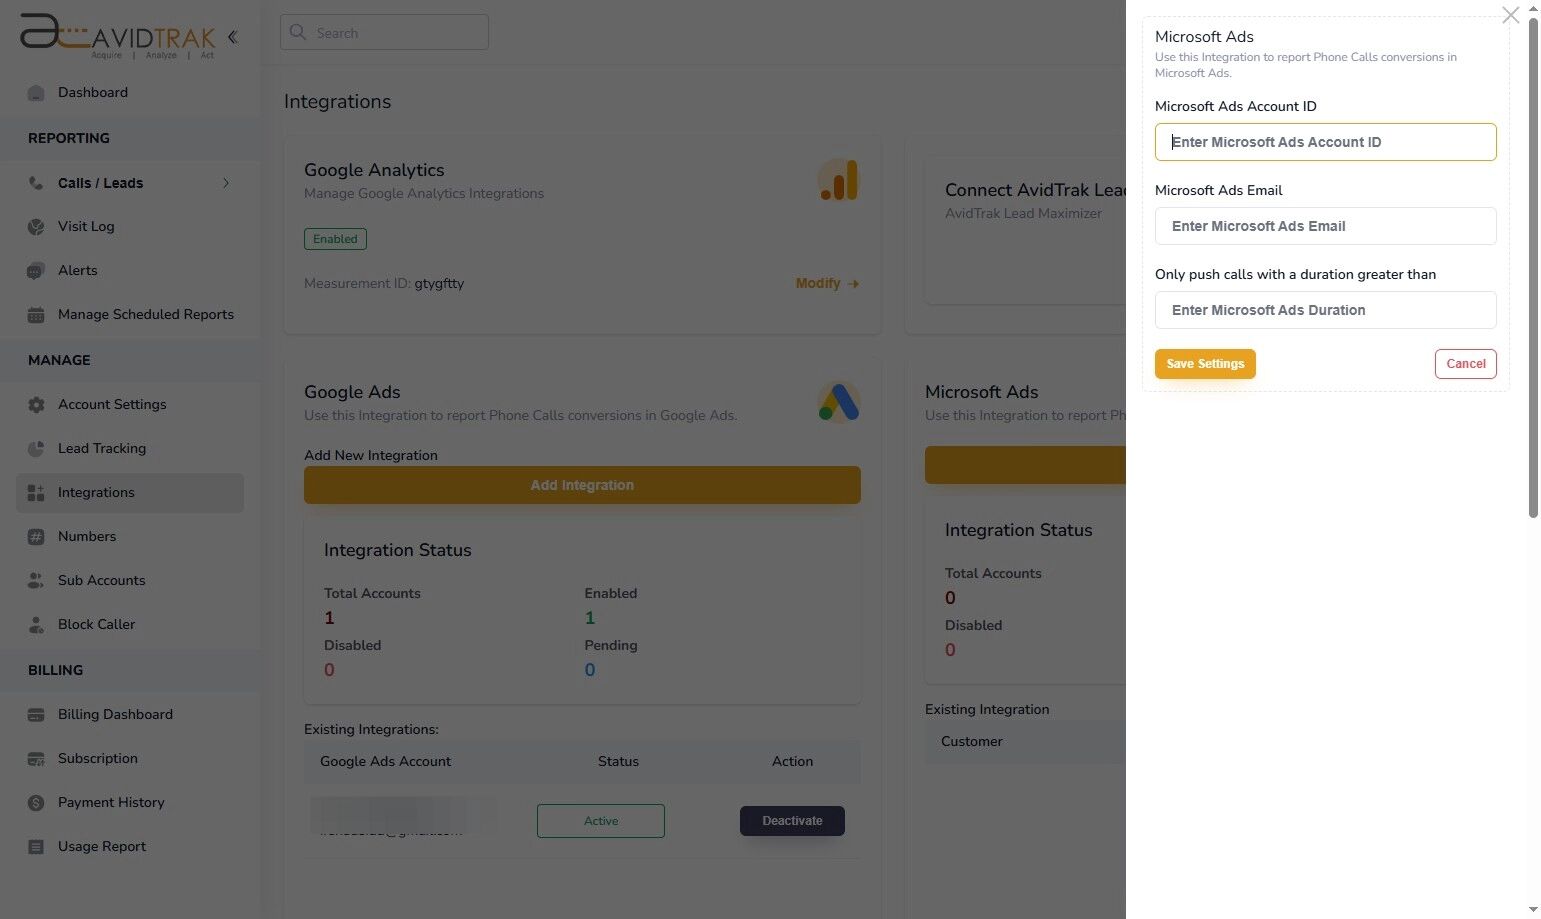This screenshot has height=919, width=1541.
Task: Collapse the sidebar using the left chevron
Action: pyautogui.click(x=232, y=36)
